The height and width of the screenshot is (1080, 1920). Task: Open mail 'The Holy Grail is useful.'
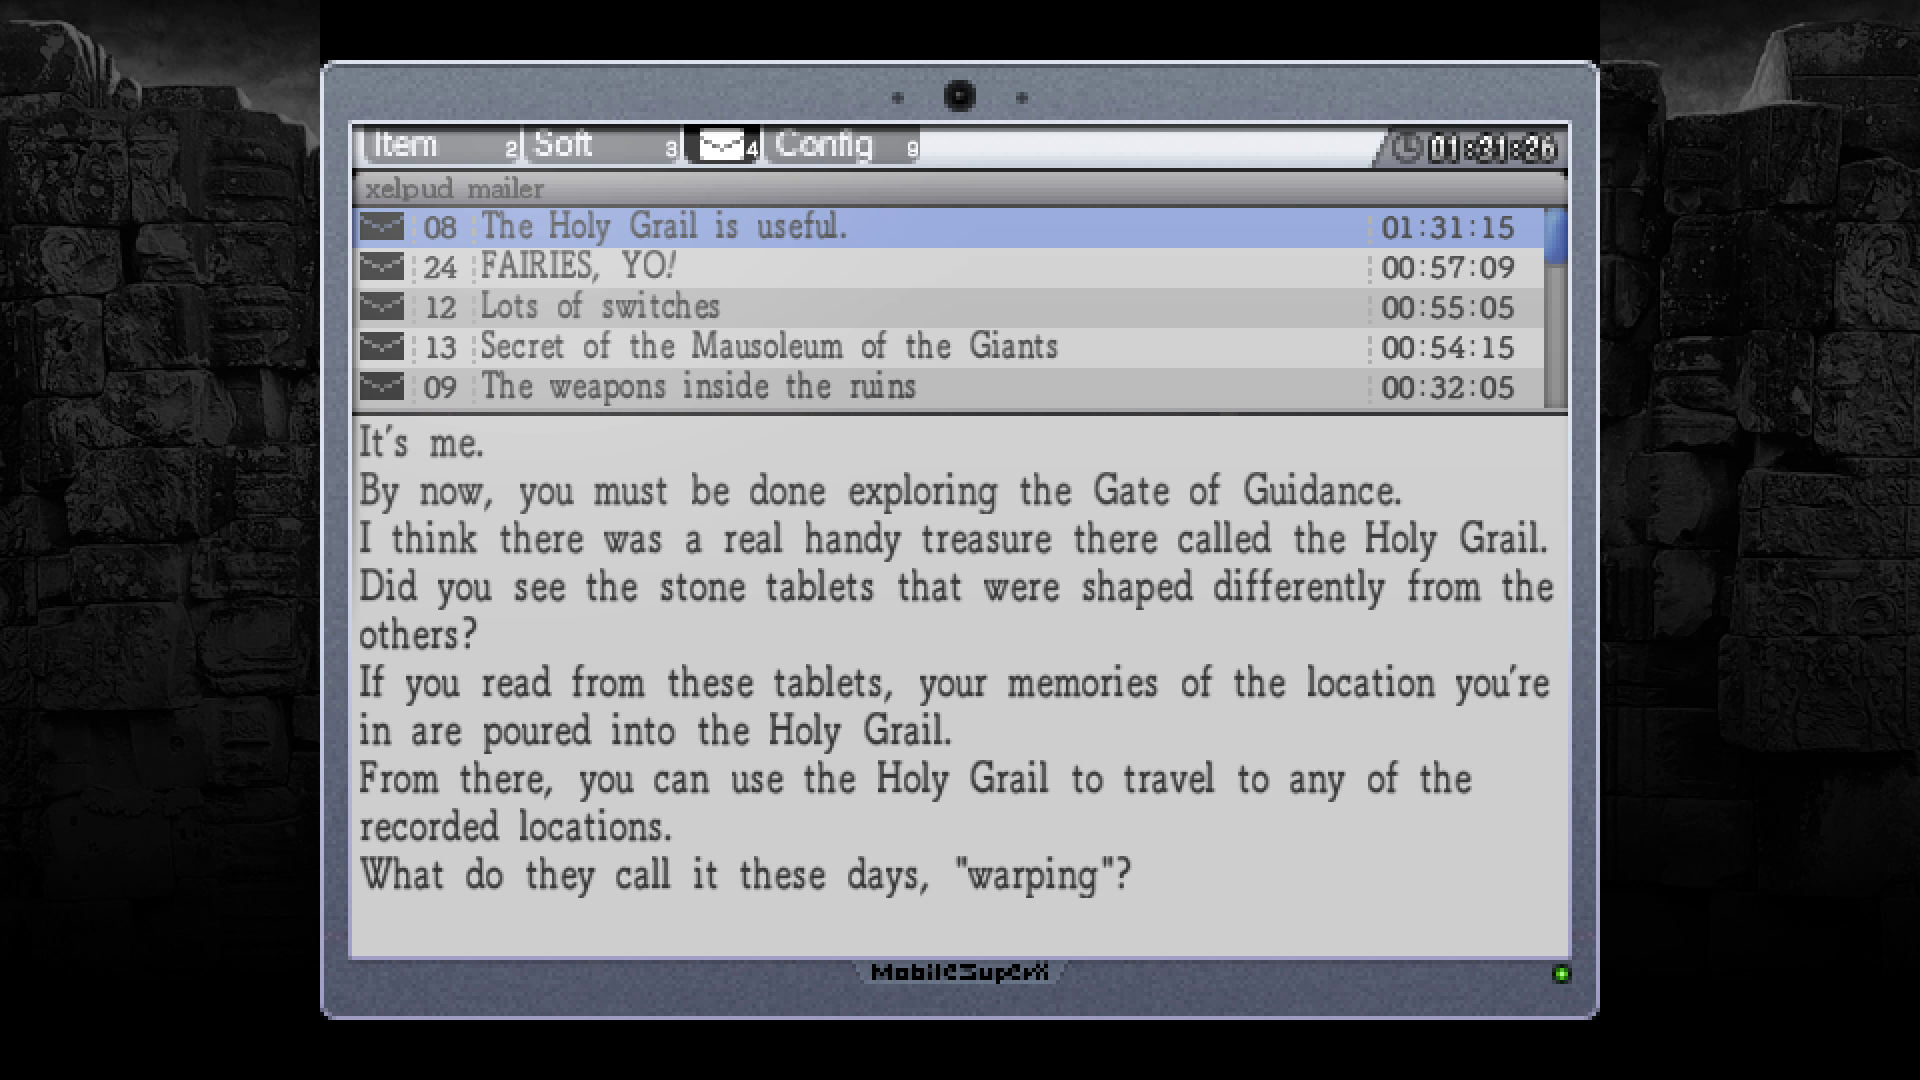[x=664, y=227]
